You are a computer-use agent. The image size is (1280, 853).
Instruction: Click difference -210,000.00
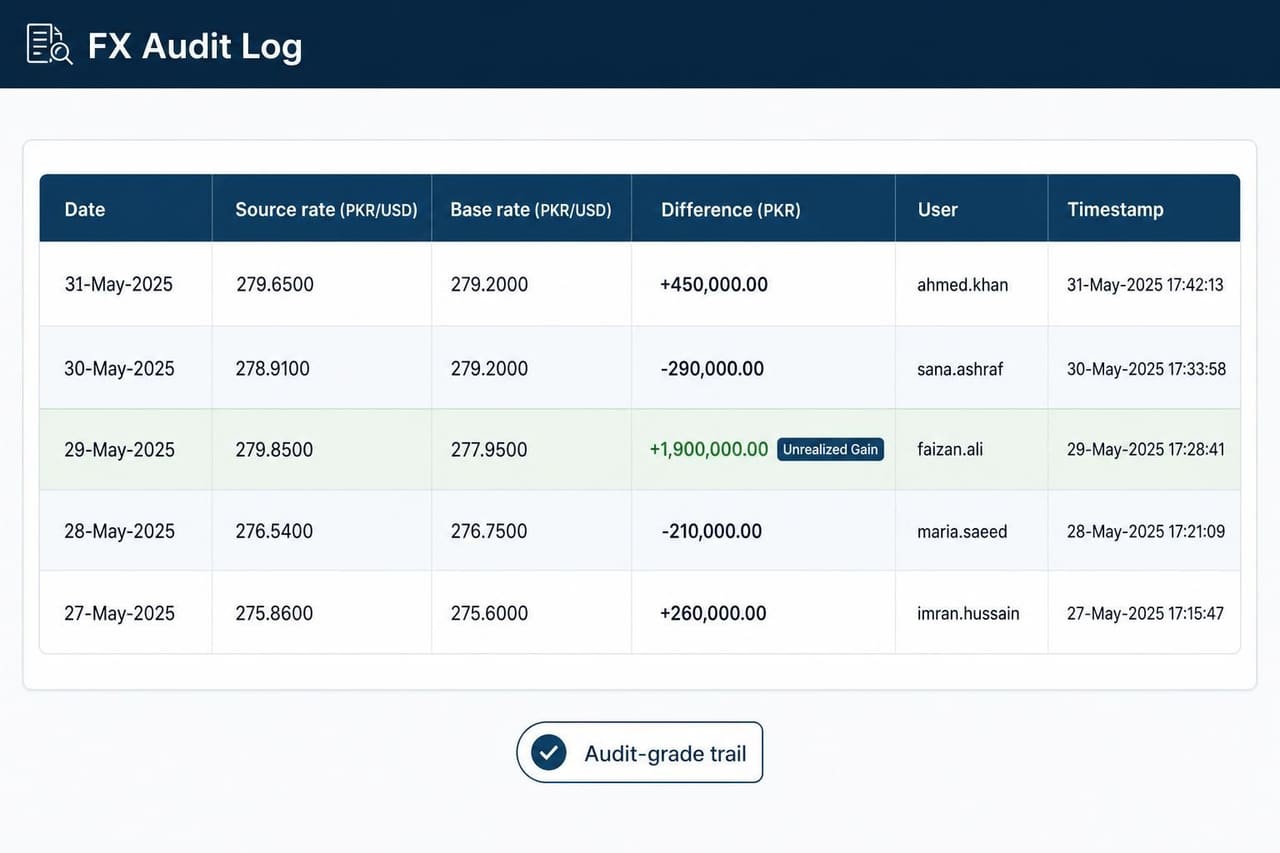click(x=711, y=531)
